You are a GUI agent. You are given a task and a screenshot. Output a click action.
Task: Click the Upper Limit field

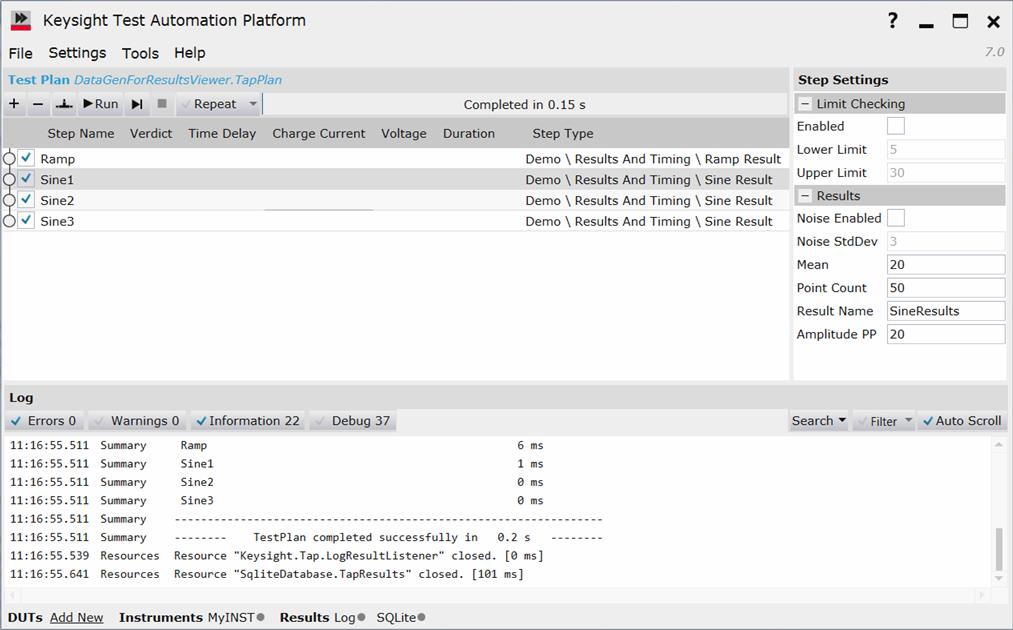(946, 173)
